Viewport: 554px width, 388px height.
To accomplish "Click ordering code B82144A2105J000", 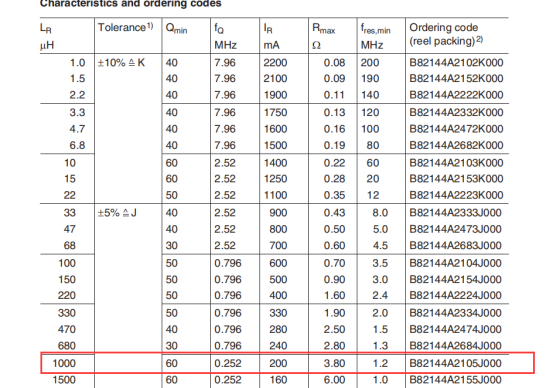I will pos(455,363).
